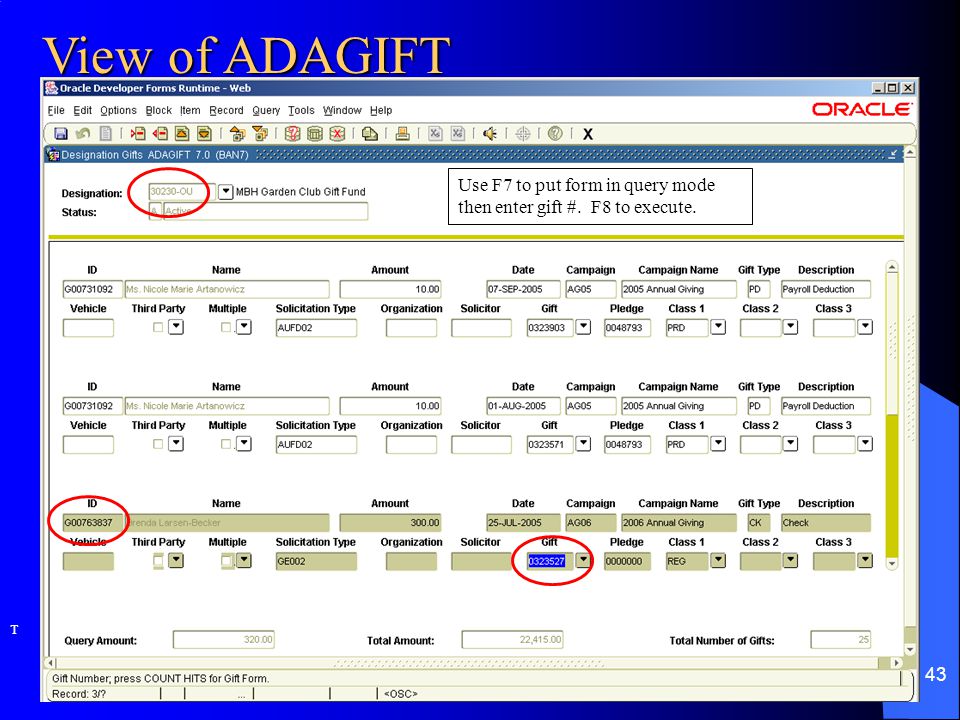Toggle Multiple checkbox for gift 0323903
The height and width of the screenshot is (720, 960).
tap(226, 328)
